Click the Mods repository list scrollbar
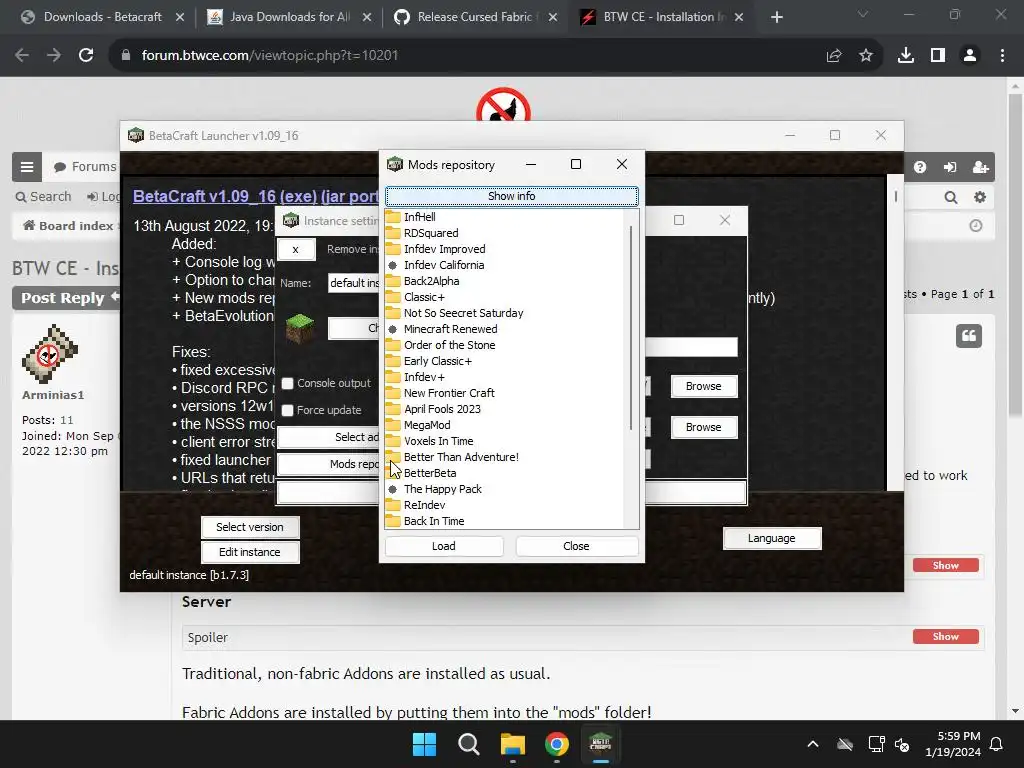 pos(631,327)
